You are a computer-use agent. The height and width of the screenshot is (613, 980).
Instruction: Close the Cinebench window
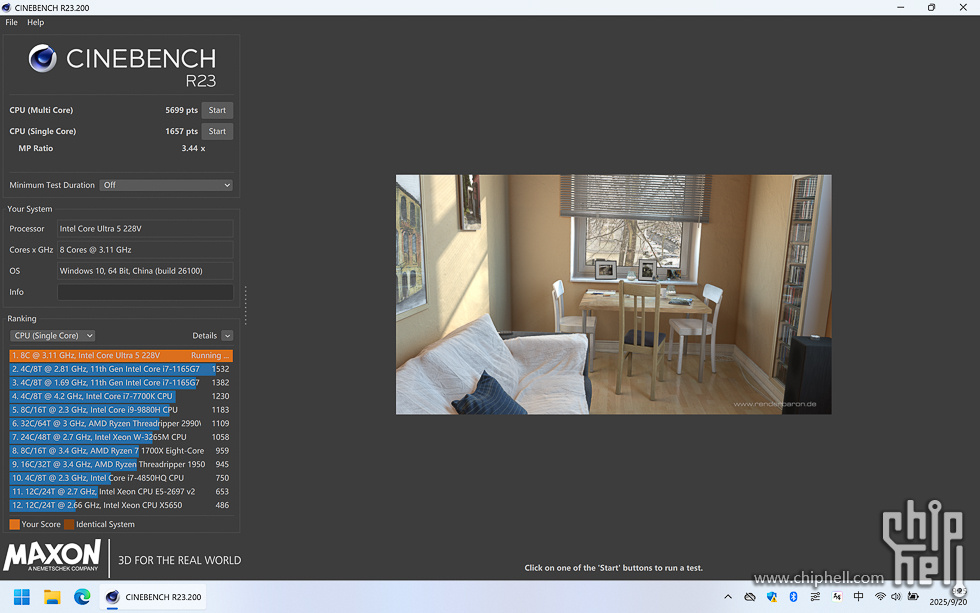[x=963, y=7]
